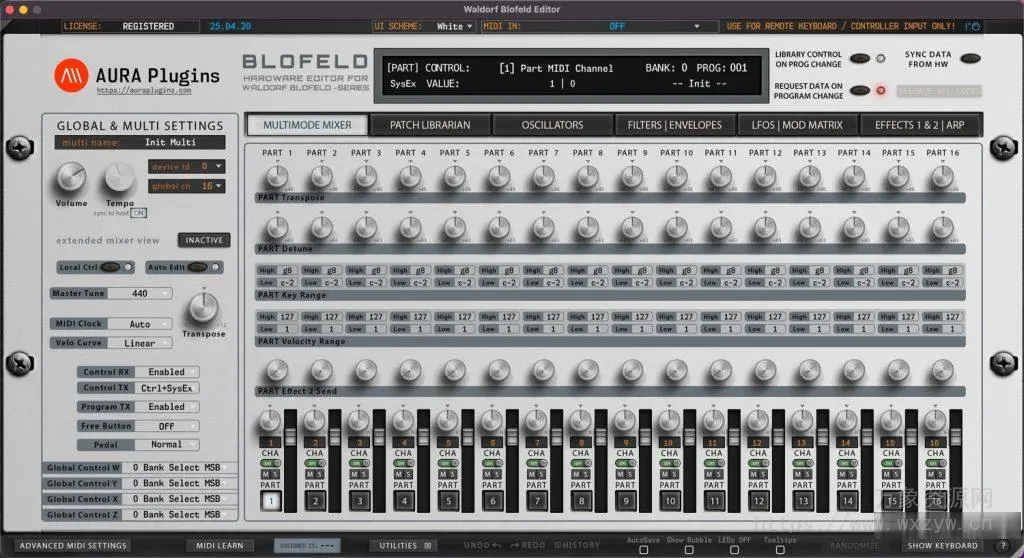Click the Part 9 Detune knob
This screenshot has height=558, width=1024.
(632, 227)
